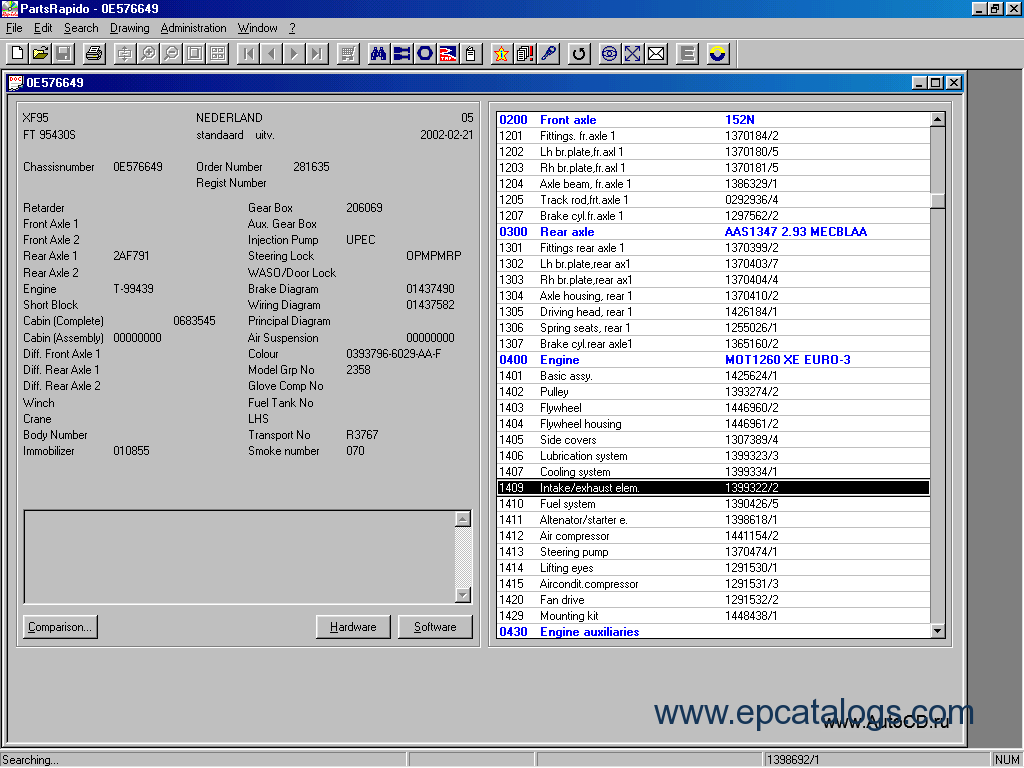This screenshot has width=1024, height=768.
Task: Click the zoom-in magnifier icon
Action: tap(148, 54)
